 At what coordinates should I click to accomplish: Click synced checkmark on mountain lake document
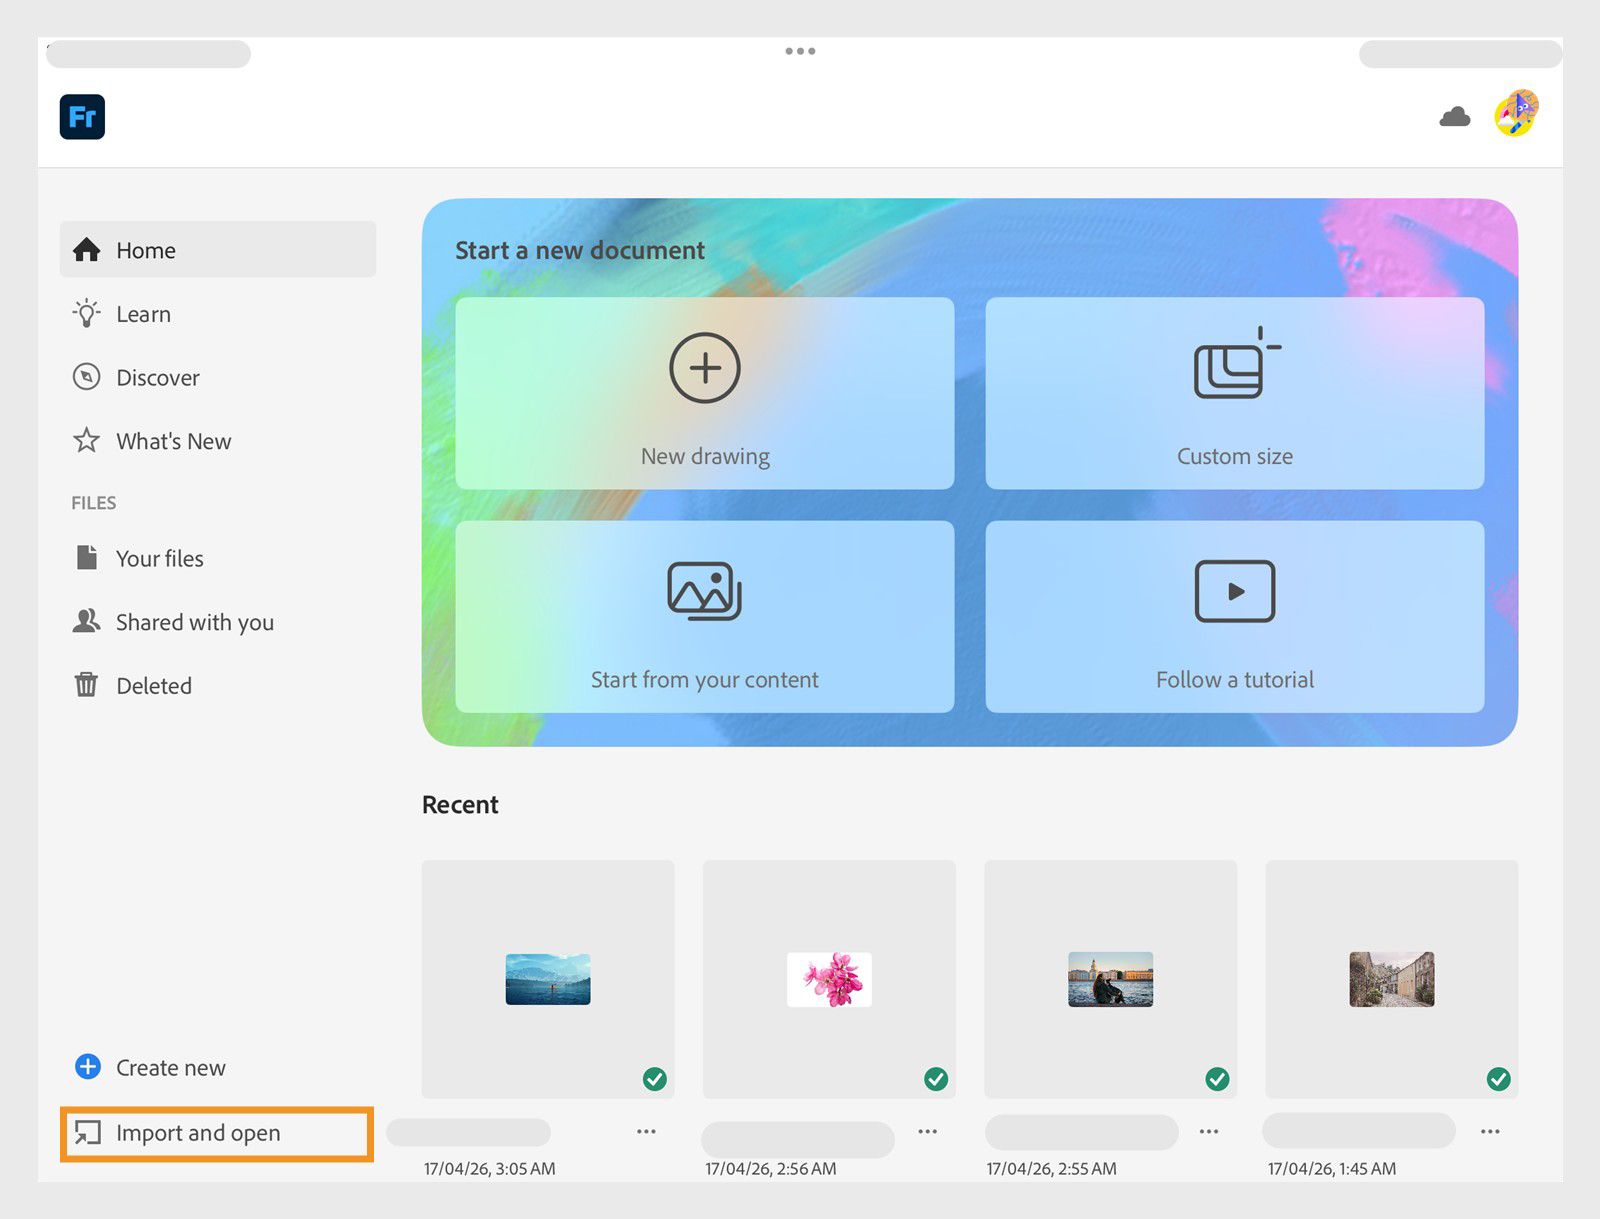point(655,1079)
